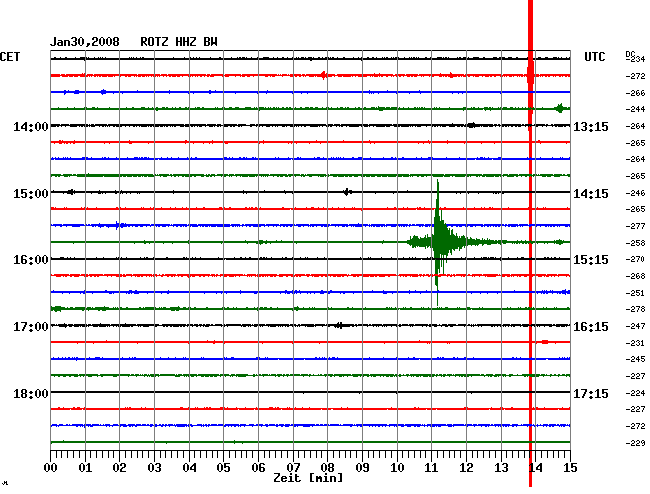Select the 16:00 CET time label

coord(31,260)
